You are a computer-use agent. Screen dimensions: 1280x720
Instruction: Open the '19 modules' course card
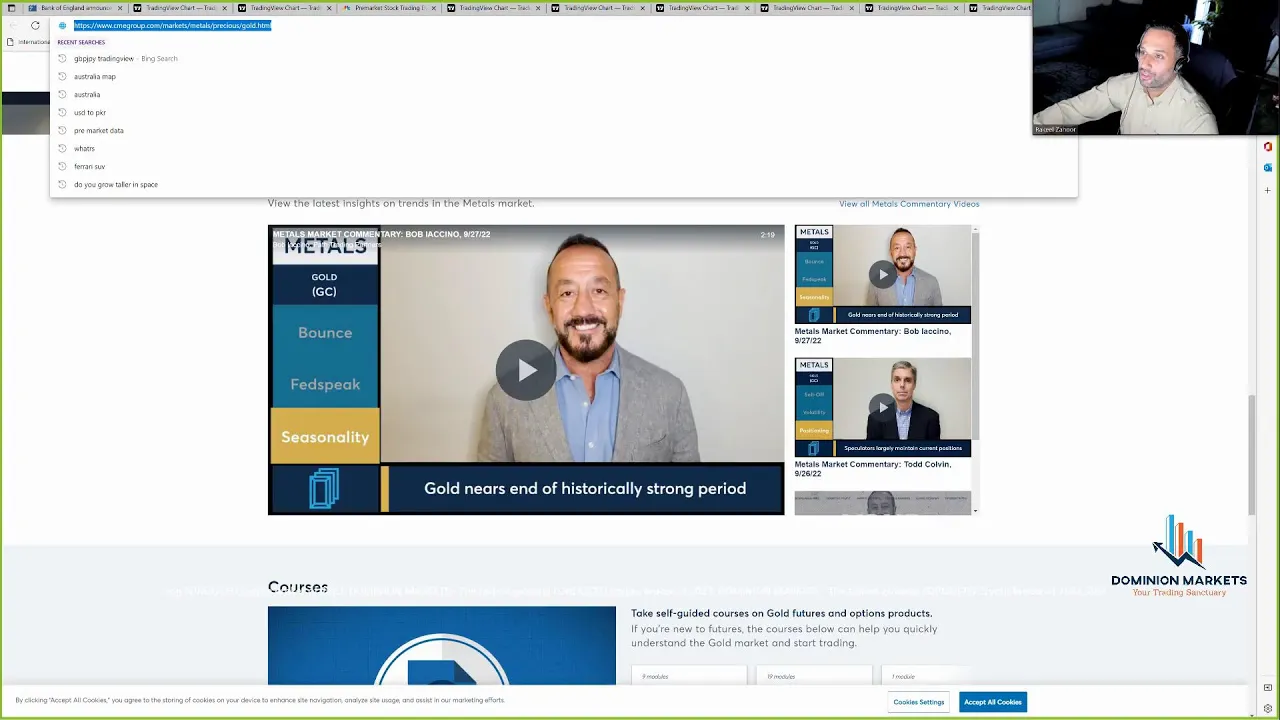point(814,677)
